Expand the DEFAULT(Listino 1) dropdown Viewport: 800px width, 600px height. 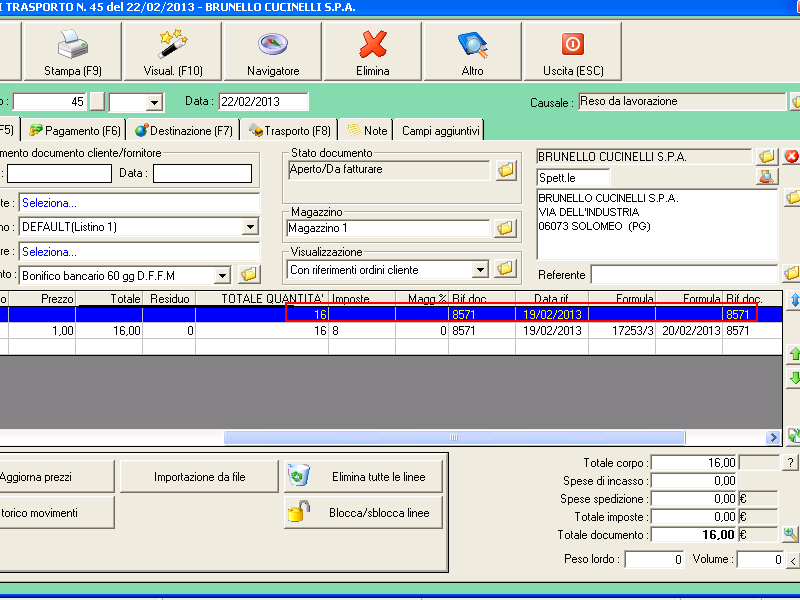250,227
